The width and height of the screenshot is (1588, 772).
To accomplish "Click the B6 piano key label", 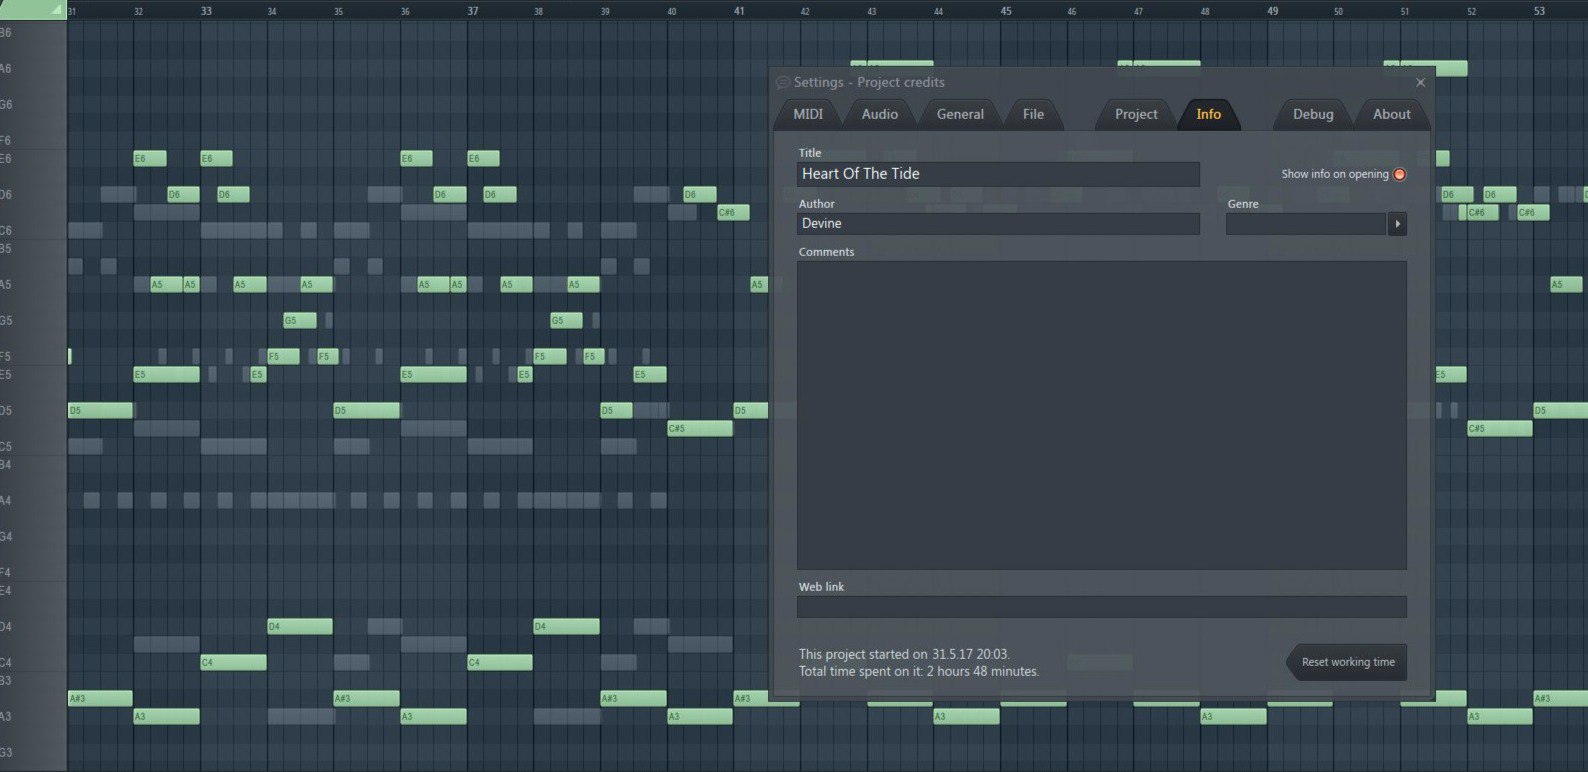I will 6,32.
